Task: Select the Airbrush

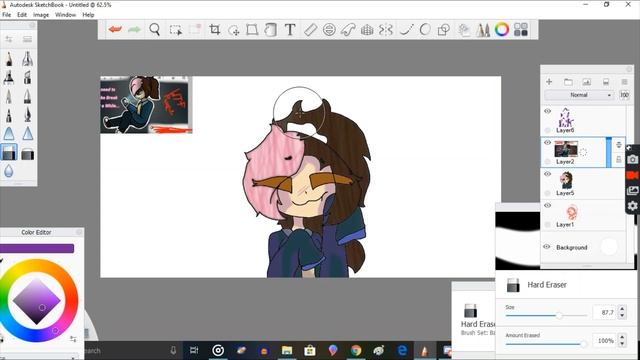Action: point(27,60)
